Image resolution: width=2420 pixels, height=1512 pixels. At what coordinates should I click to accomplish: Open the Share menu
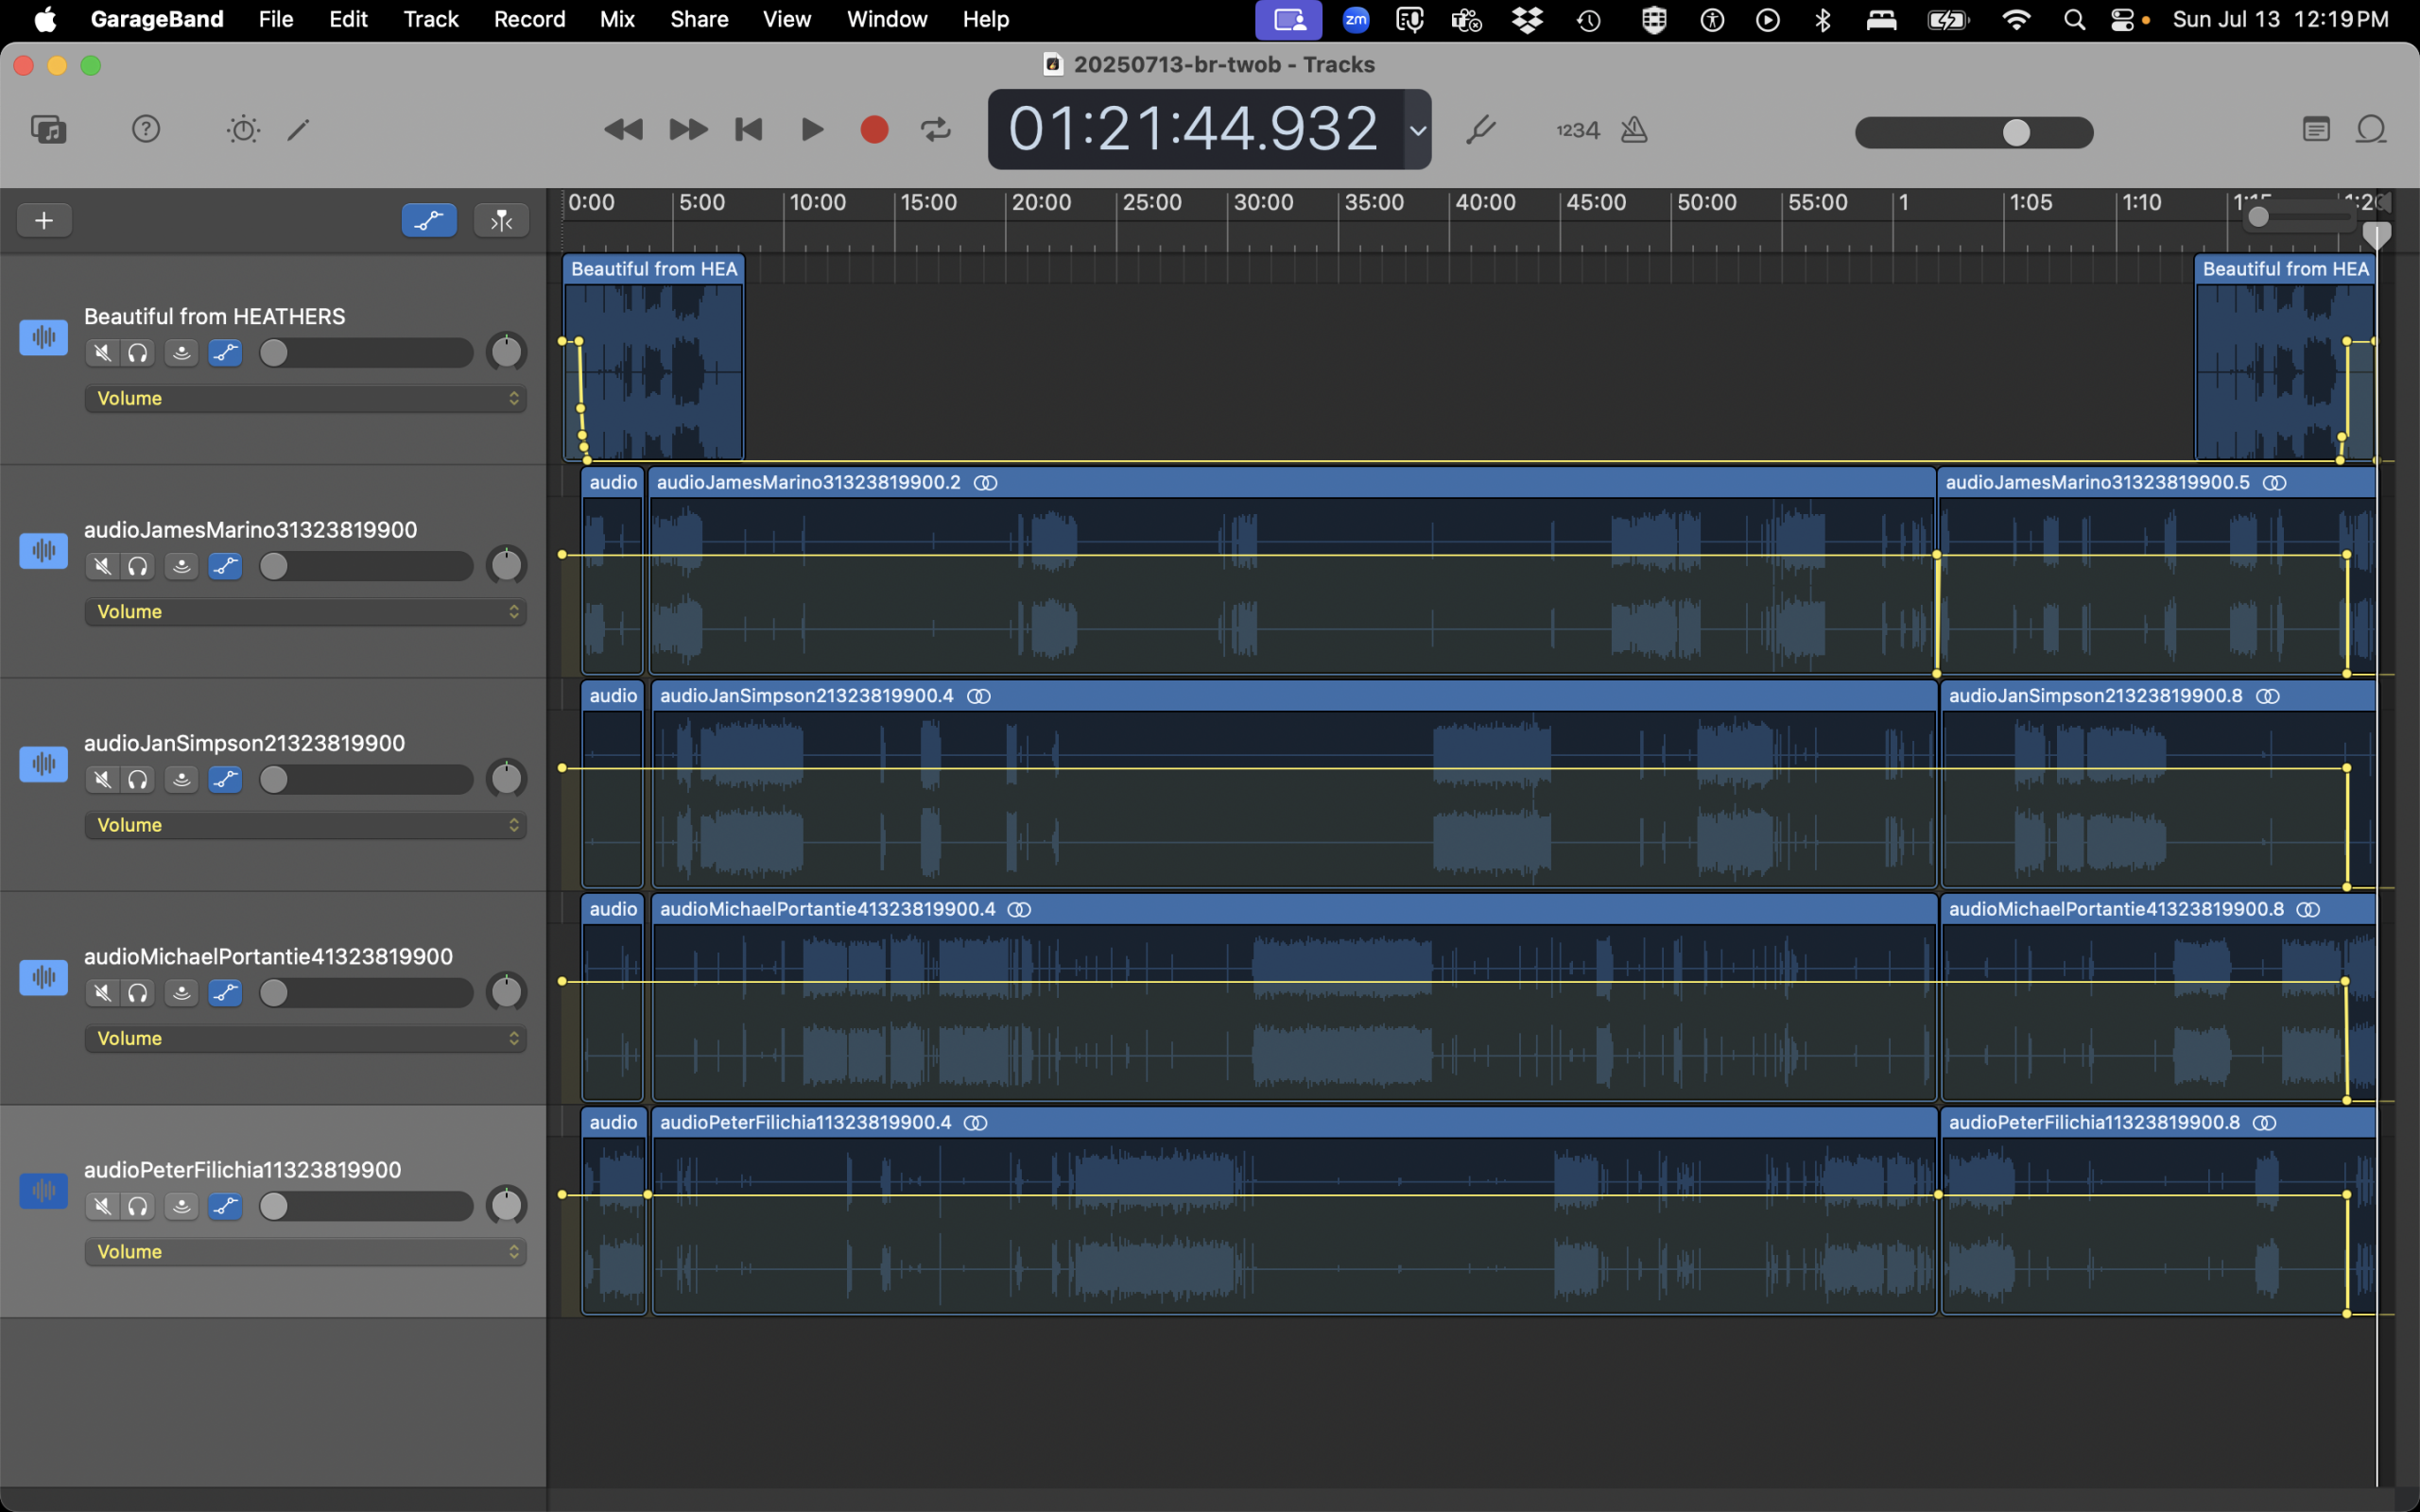coord(699,19)
